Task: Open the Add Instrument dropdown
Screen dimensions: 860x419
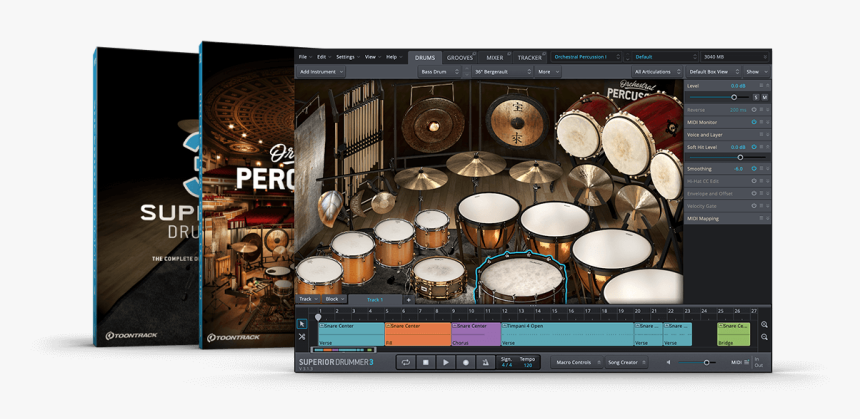Action: [321, 72]
